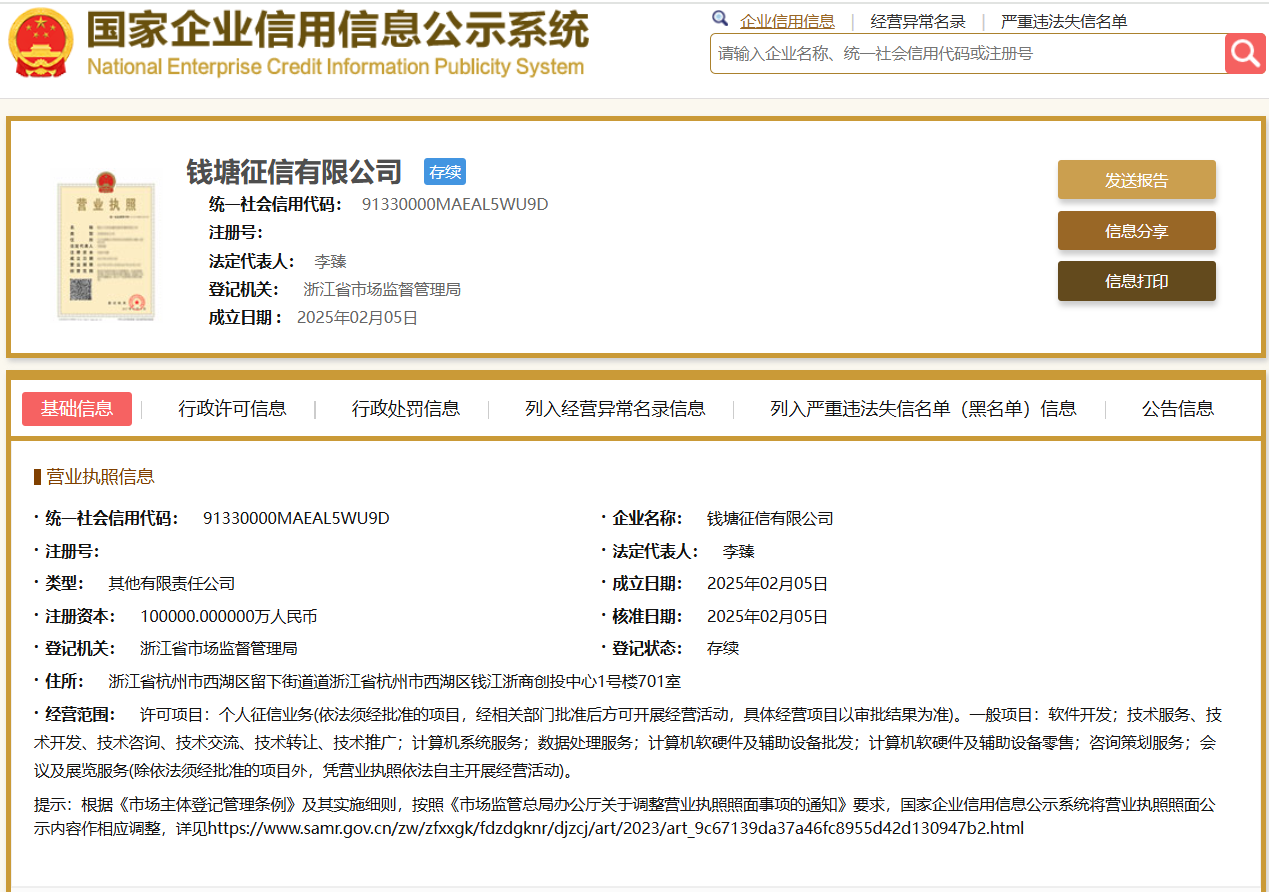Click the small magnifier icon beside 企业信用信息

720,19
